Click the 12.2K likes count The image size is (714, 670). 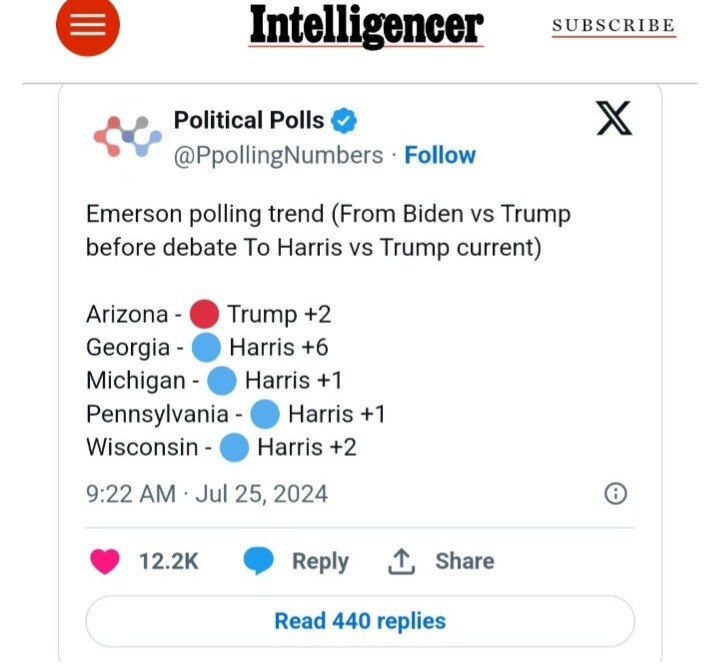(168, 562)
